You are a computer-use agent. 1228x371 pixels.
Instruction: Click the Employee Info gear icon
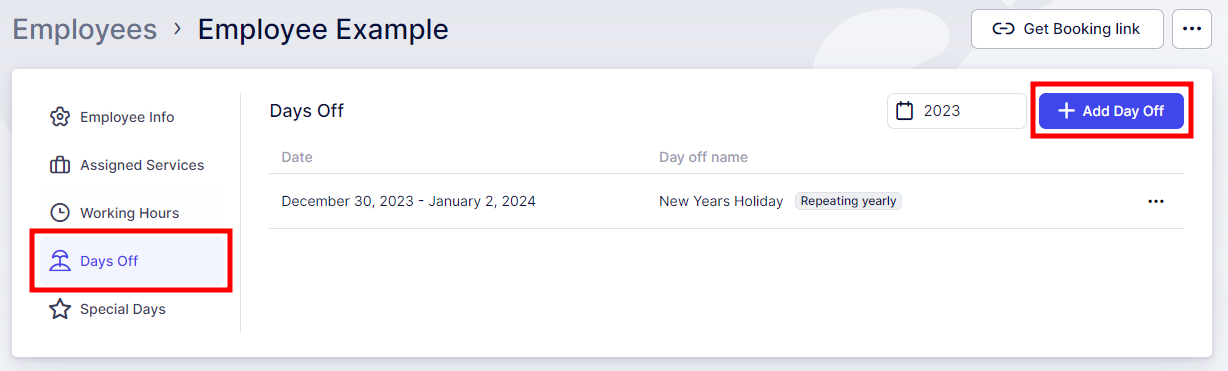[x=60, y=117]
